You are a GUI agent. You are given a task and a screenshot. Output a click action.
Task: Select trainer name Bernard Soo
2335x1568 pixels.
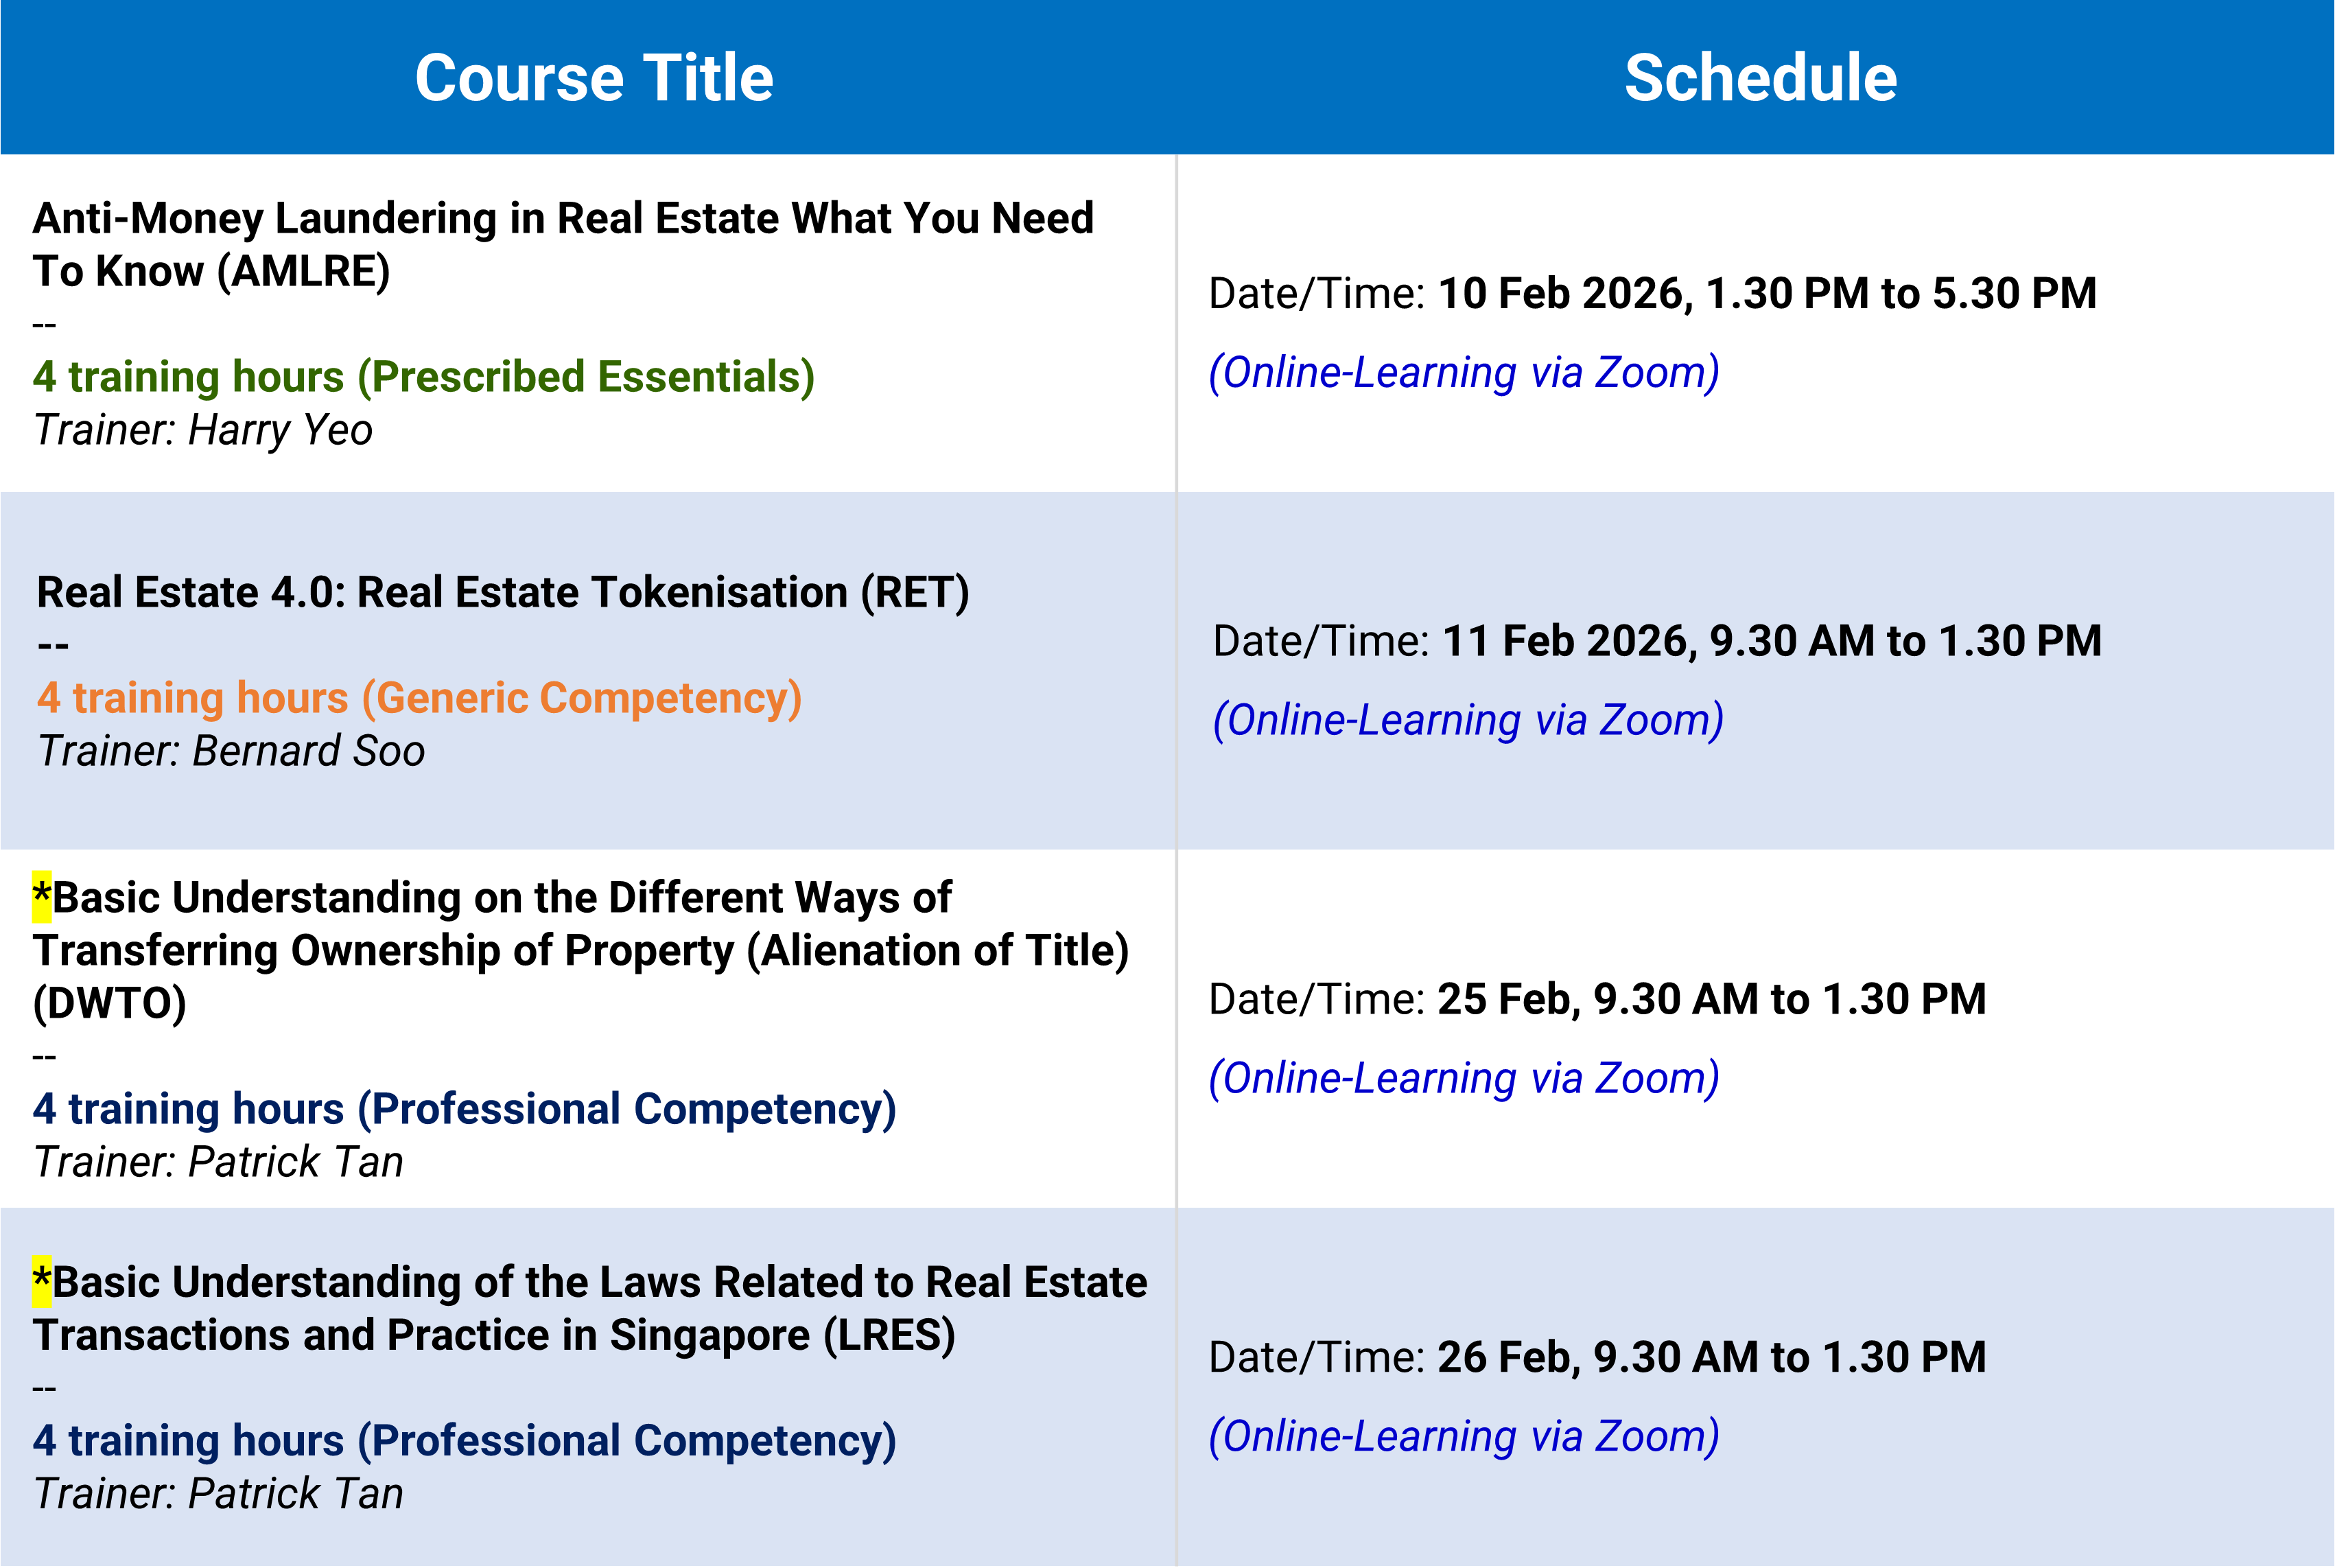308,751
